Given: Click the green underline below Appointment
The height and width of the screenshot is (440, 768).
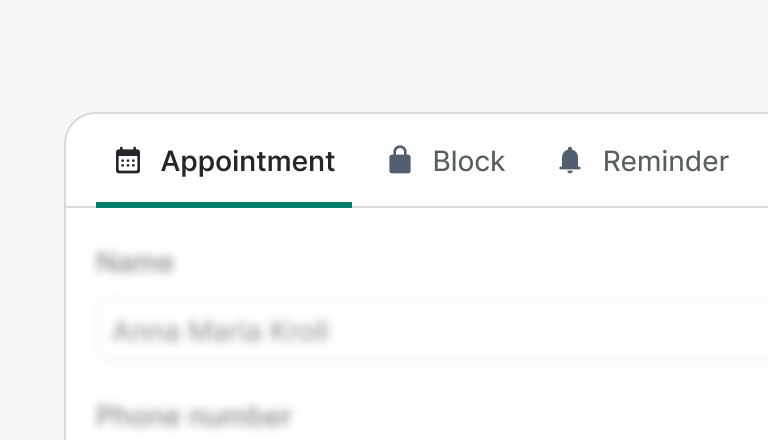Looking at the screenshot, I should pyautogui.click(x=224, y=204).
